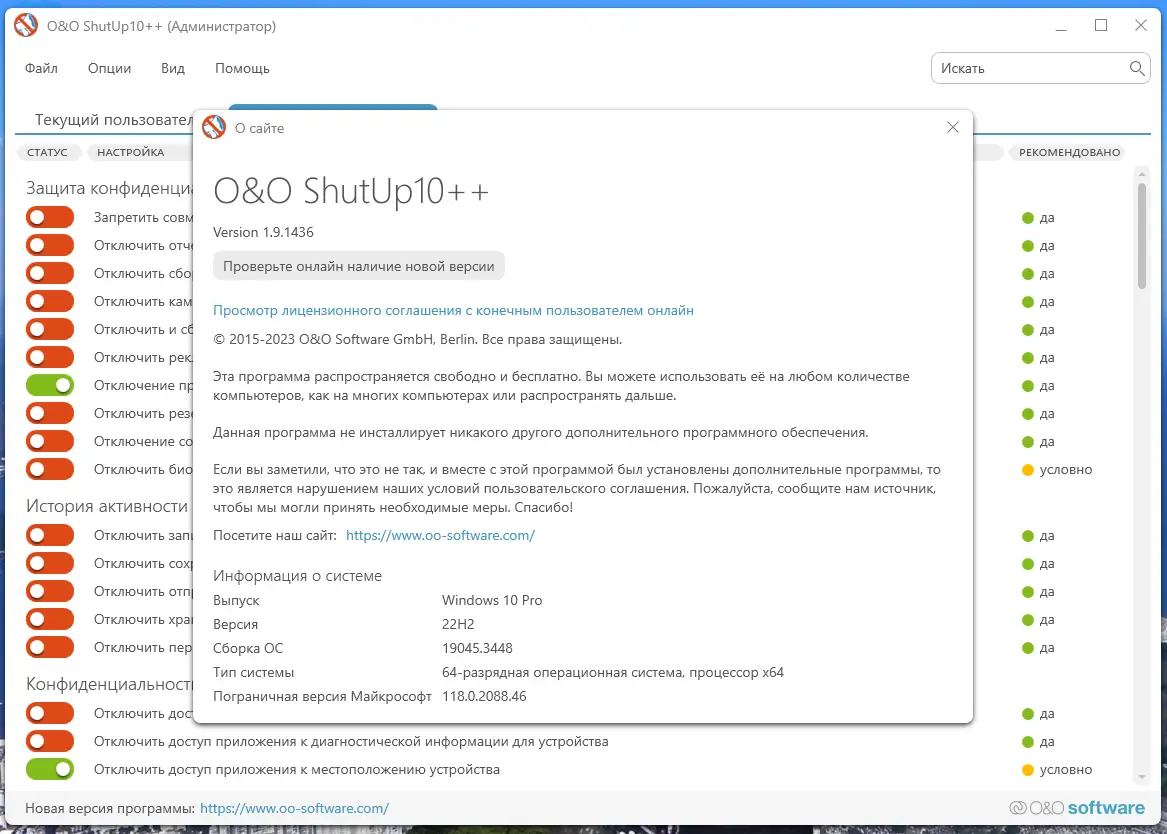Screen dimensions: 1167x834
Task: Open the Новая версия программы link in the footer
Action: (x=295, y=808)
